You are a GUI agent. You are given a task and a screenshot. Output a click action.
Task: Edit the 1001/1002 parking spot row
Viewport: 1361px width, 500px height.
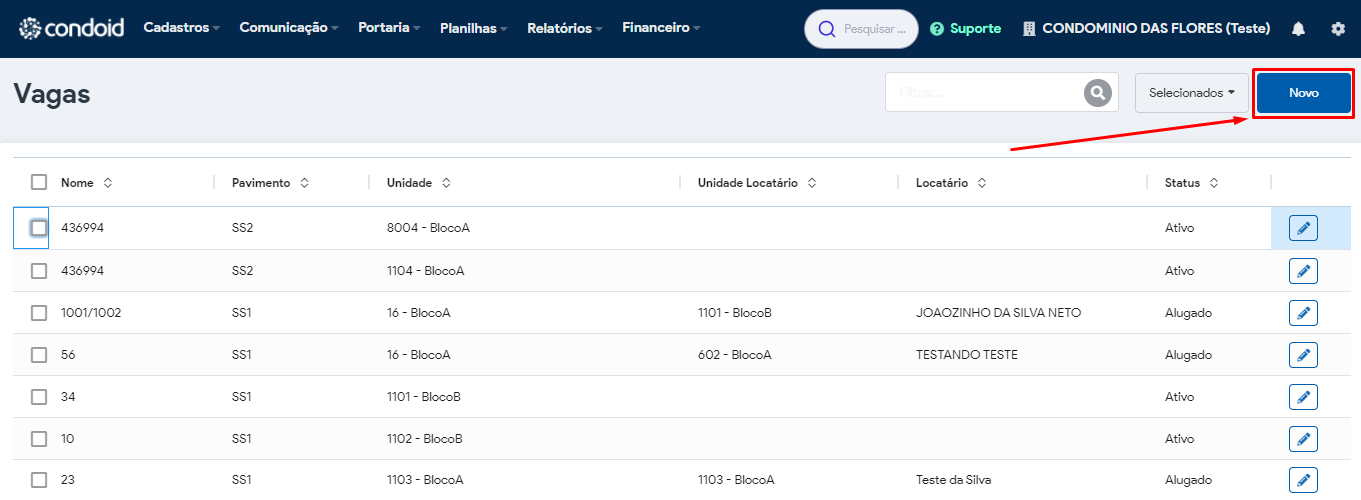[x=1303, y=313]
